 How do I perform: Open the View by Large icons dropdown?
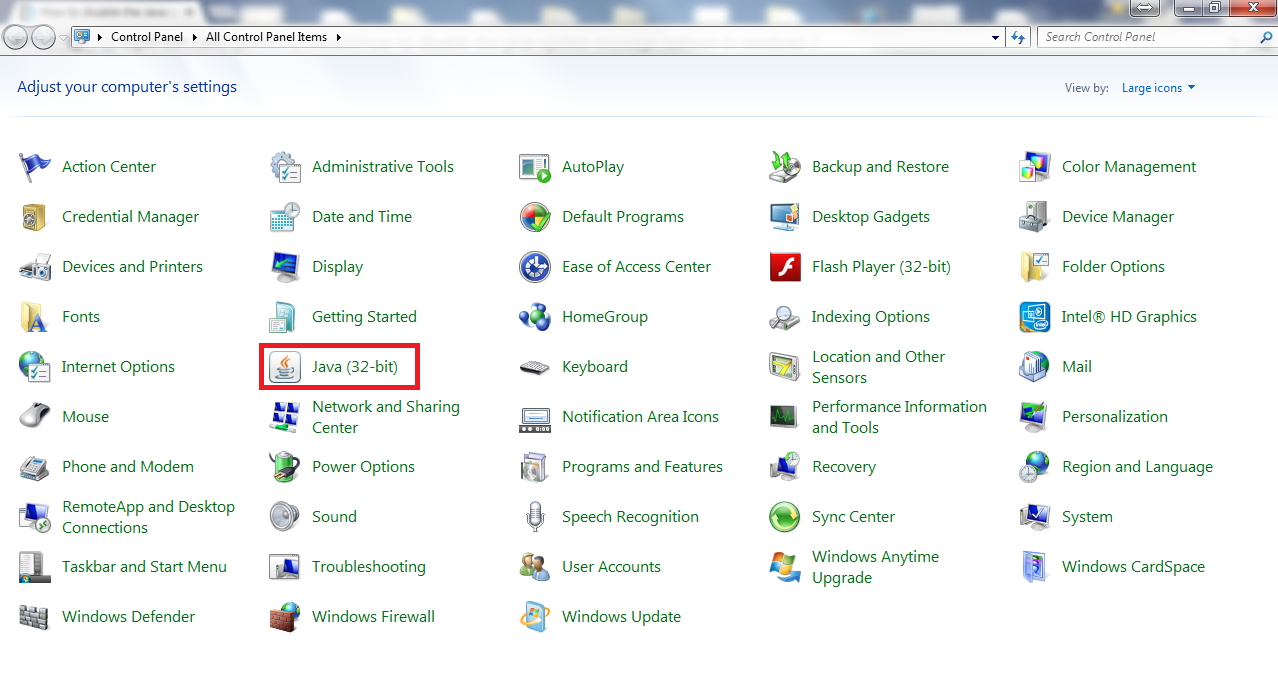click(x=1158, y=88)
